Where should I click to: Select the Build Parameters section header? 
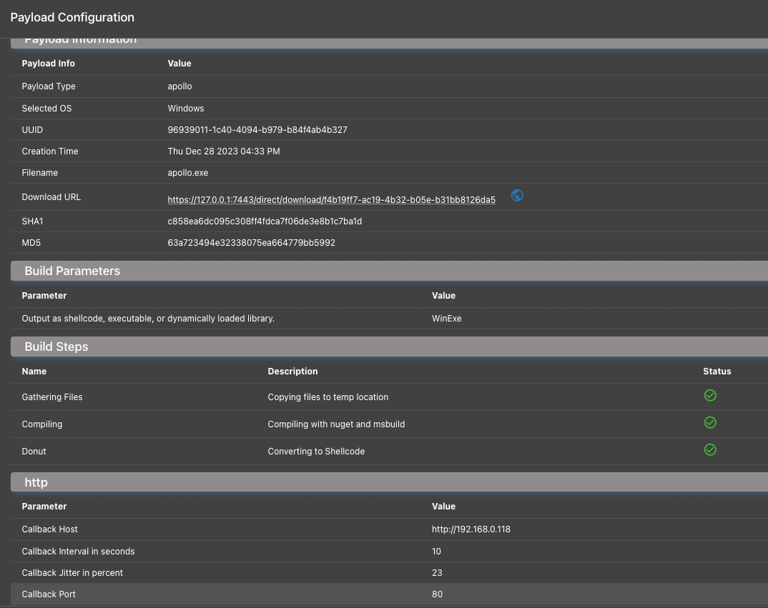(x=389, y=271)
